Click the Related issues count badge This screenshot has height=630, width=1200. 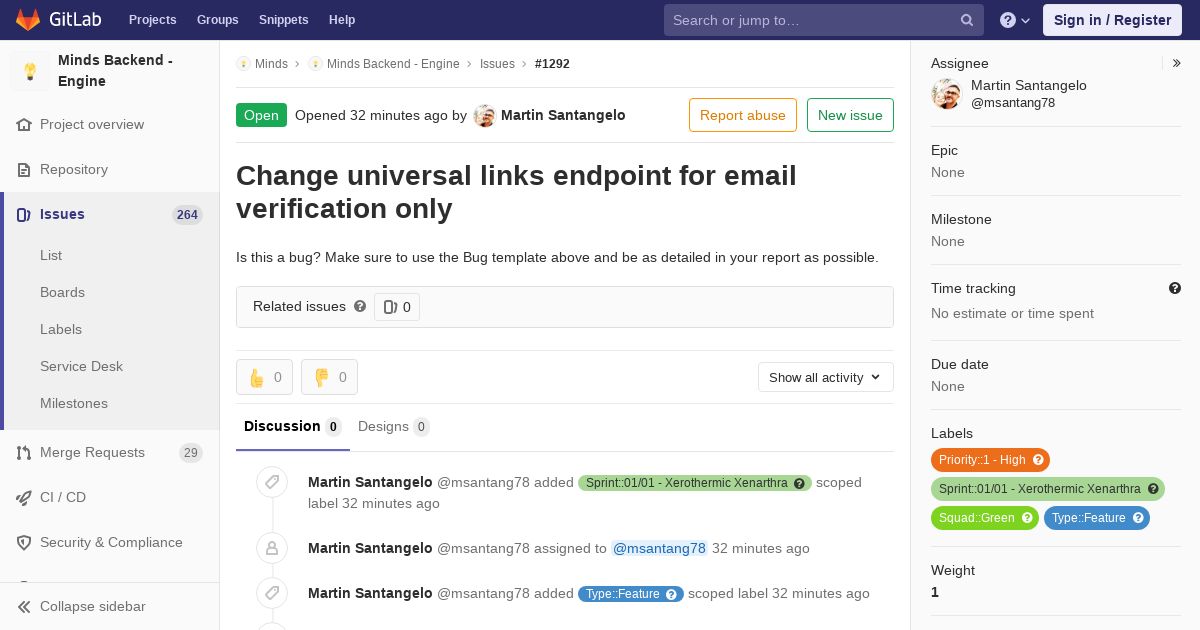[397, 307]
